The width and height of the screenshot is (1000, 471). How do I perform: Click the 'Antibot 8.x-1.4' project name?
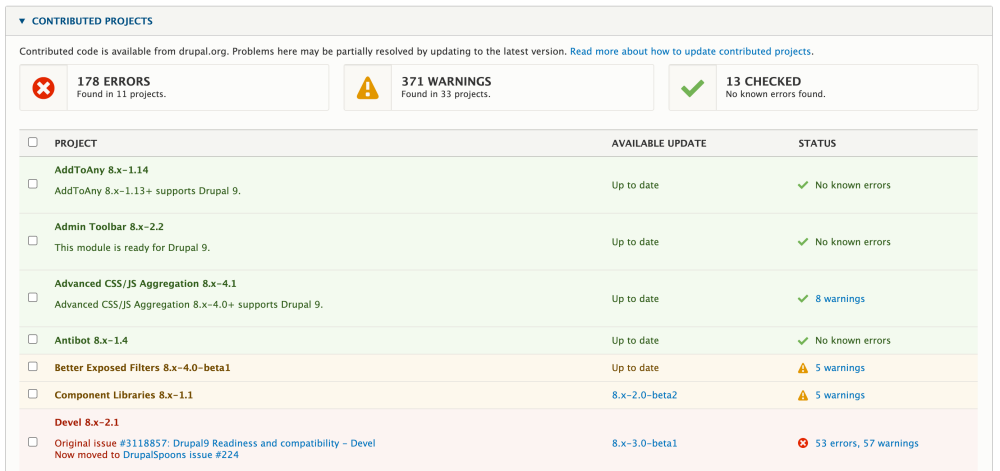(x=91, y=340)
